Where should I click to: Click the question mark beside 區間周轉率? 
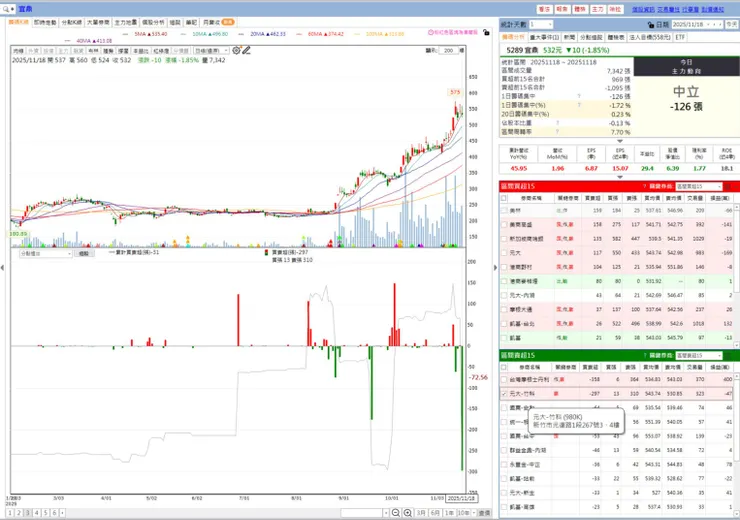[x=557, y=132]
